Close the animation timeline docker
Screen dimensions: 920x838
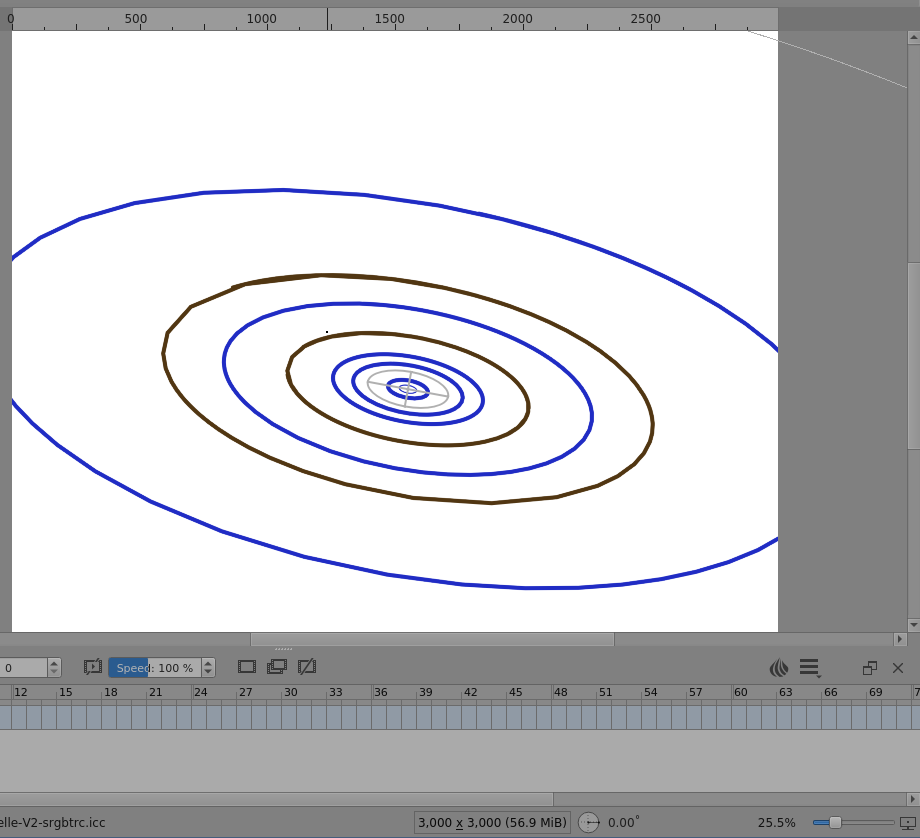[898, 668]
